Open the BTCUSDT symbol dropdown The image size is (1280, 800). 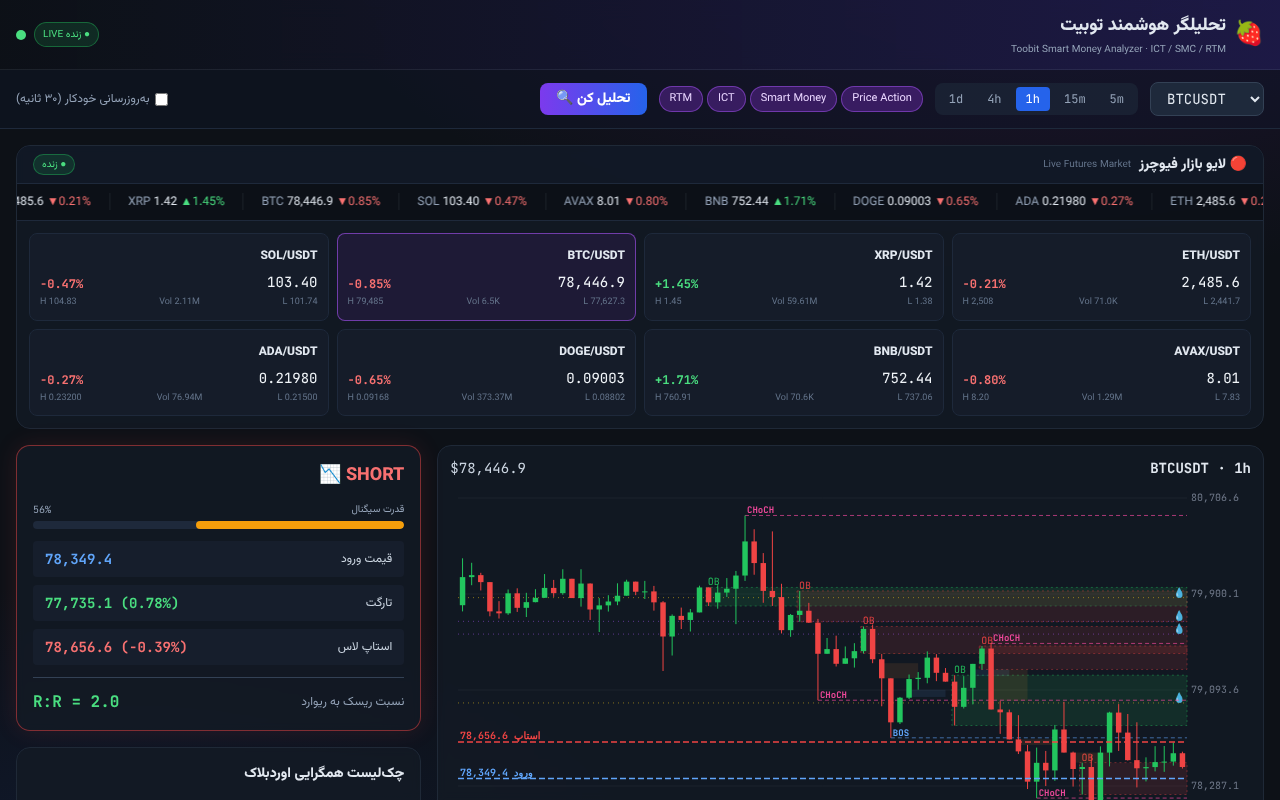click(x=1207, y=99)
